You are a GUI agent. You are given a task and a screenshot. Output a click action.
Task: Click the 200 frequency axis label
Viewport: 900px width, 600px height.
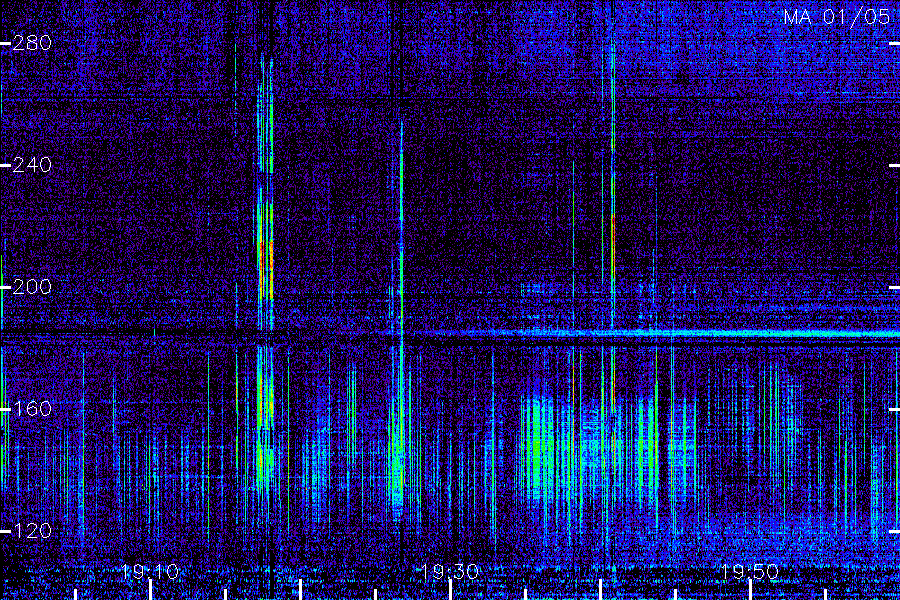[32, 287]
